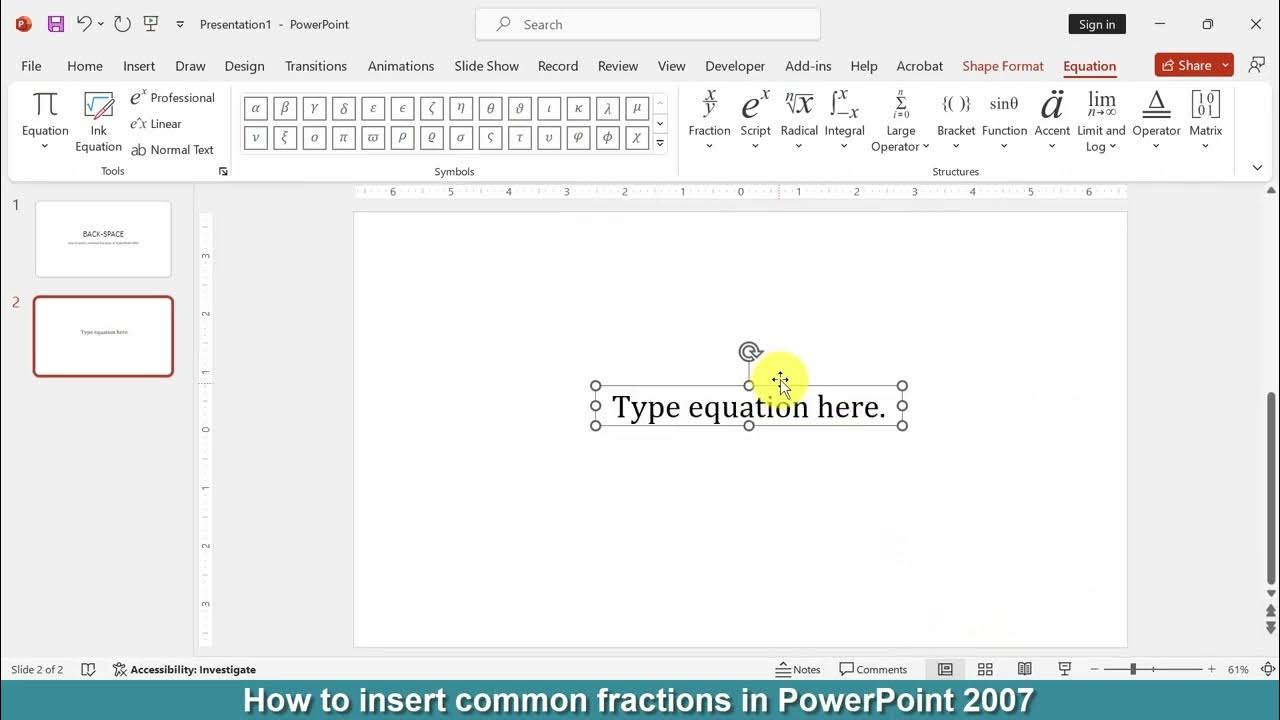Screen dimensions: 1280x720
Task: Open the Bracket structures dropdown
Action: click(956, 121)
